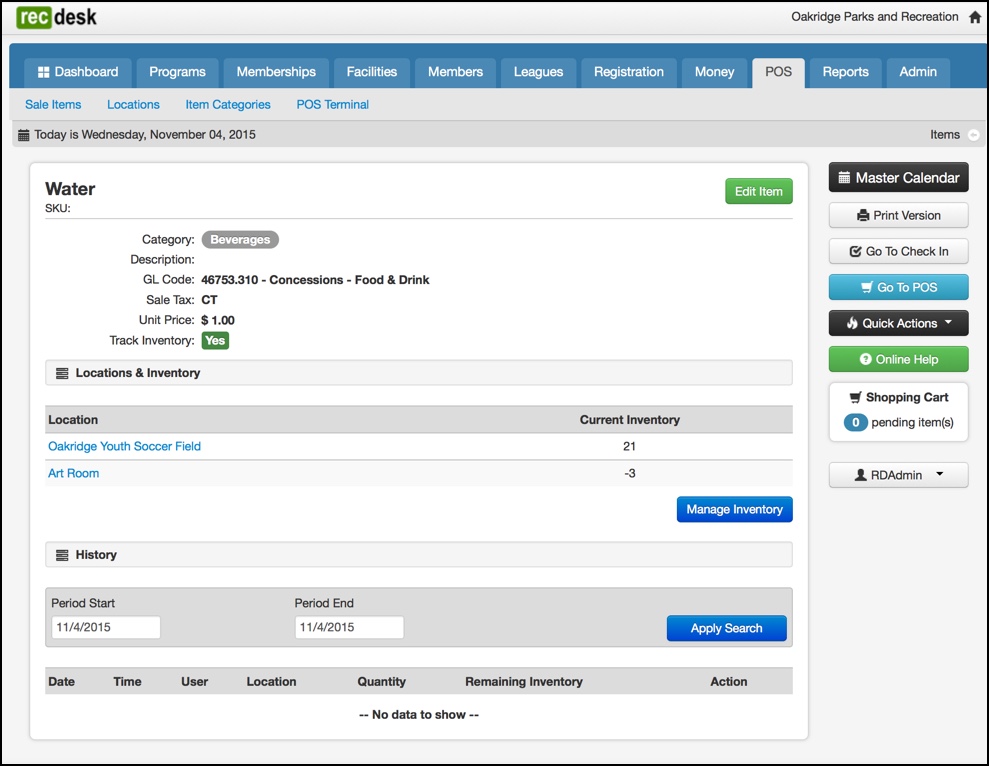Click the Quantity column header in History
Screen dimensions: 989x766
pyautogui.click(x=382, y=681)
